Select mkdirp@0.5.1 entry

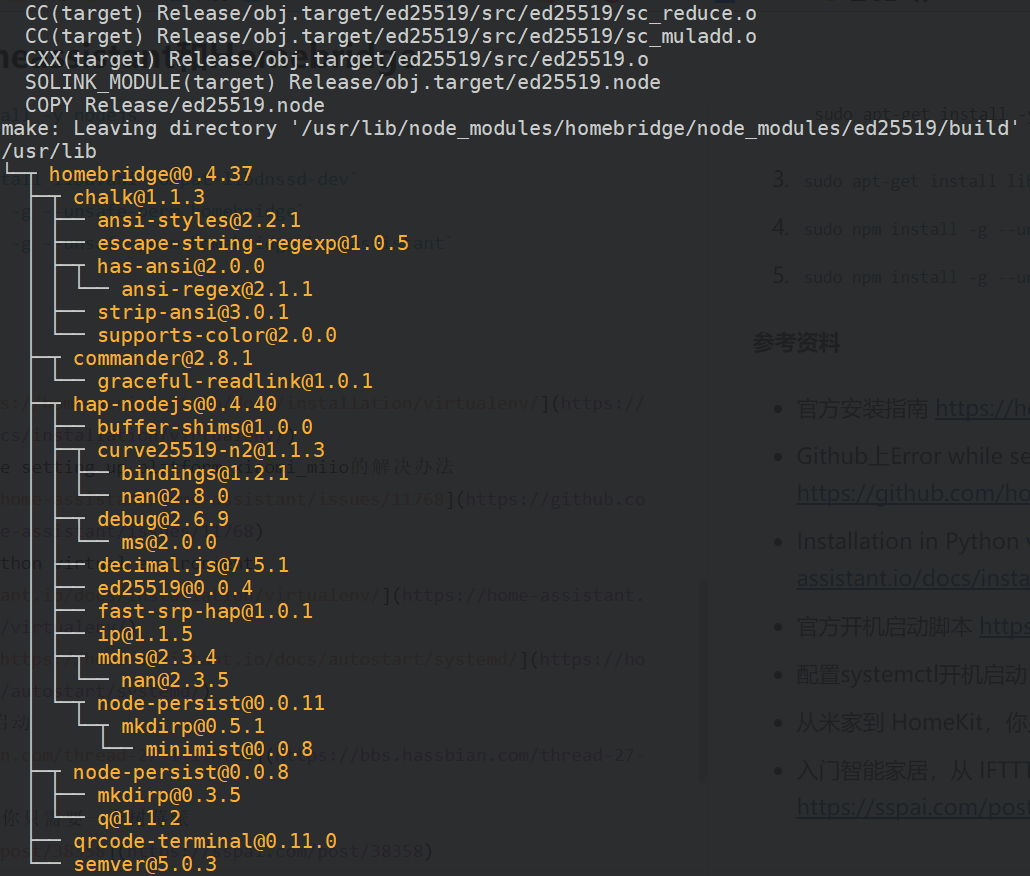point(193,726)
